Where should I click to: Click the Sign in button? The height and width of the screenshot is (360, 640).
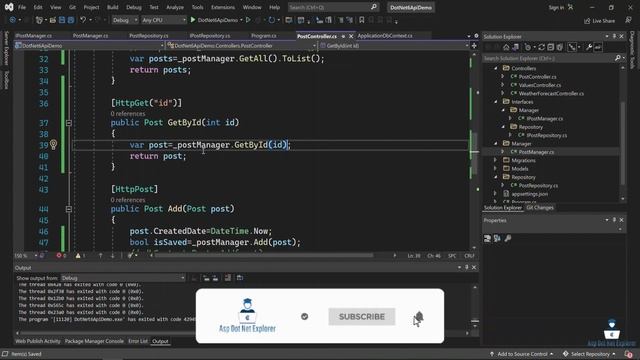561,7
